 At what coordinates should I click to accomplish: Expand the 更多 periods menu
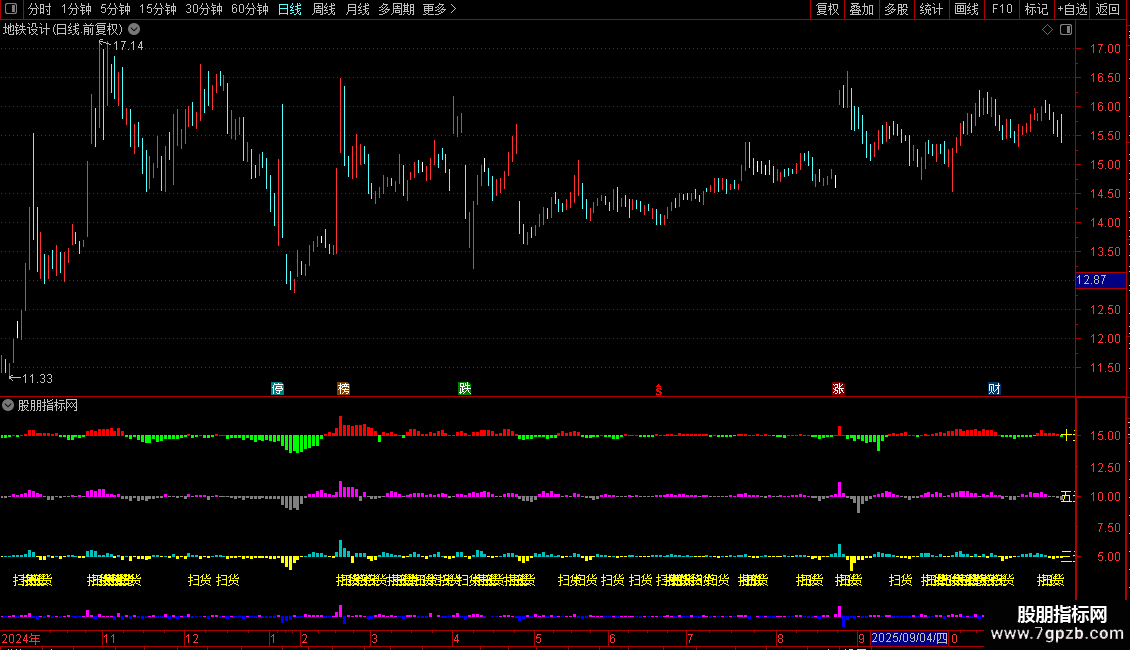(x=439, y=9)
